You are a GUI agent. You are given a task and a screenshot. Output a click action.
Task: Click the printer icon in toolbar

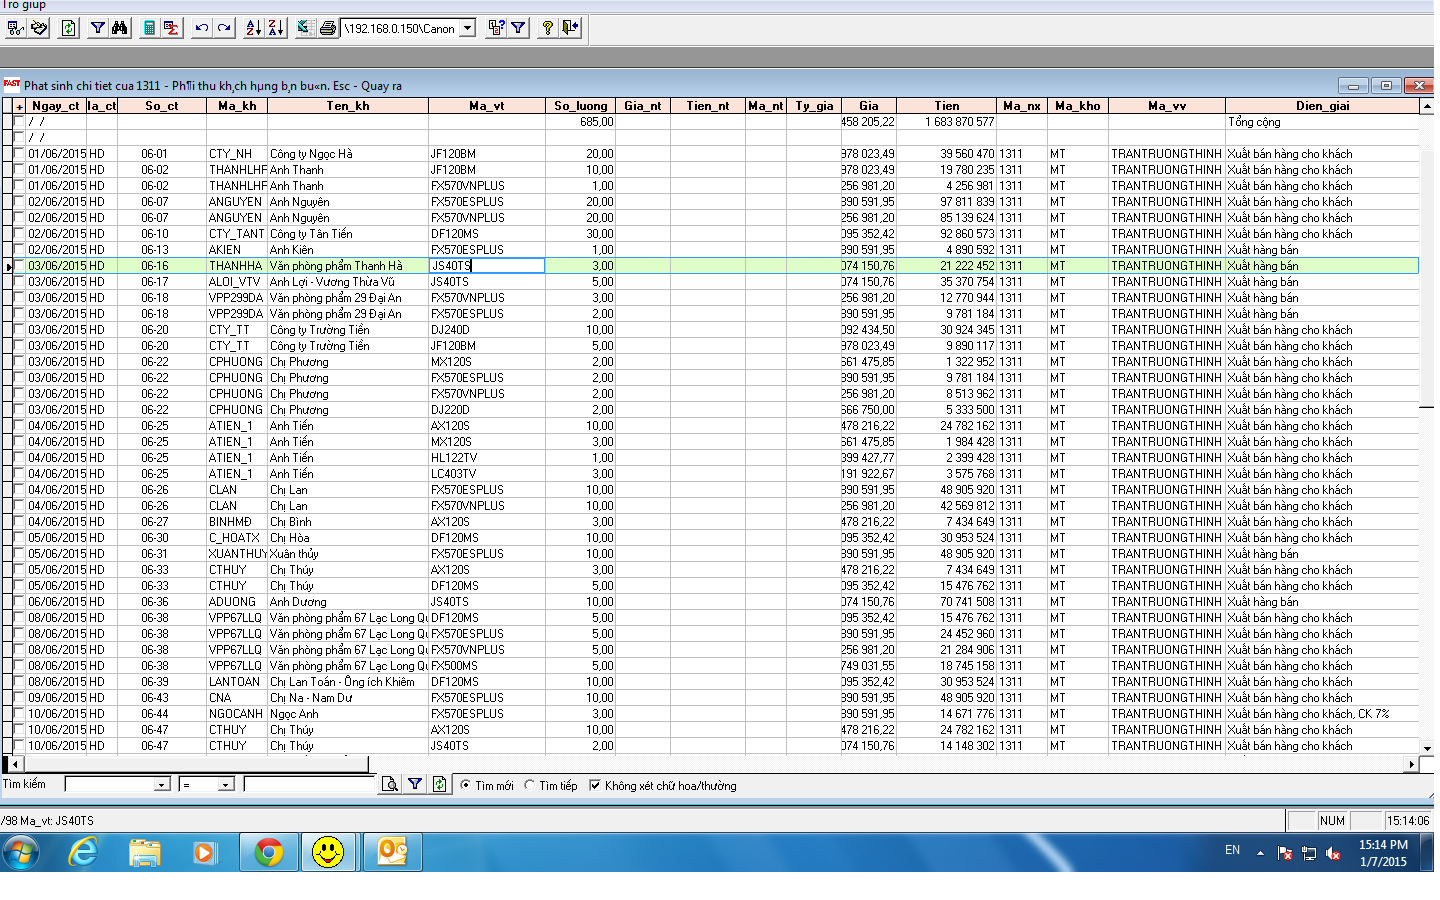point(328,28)
